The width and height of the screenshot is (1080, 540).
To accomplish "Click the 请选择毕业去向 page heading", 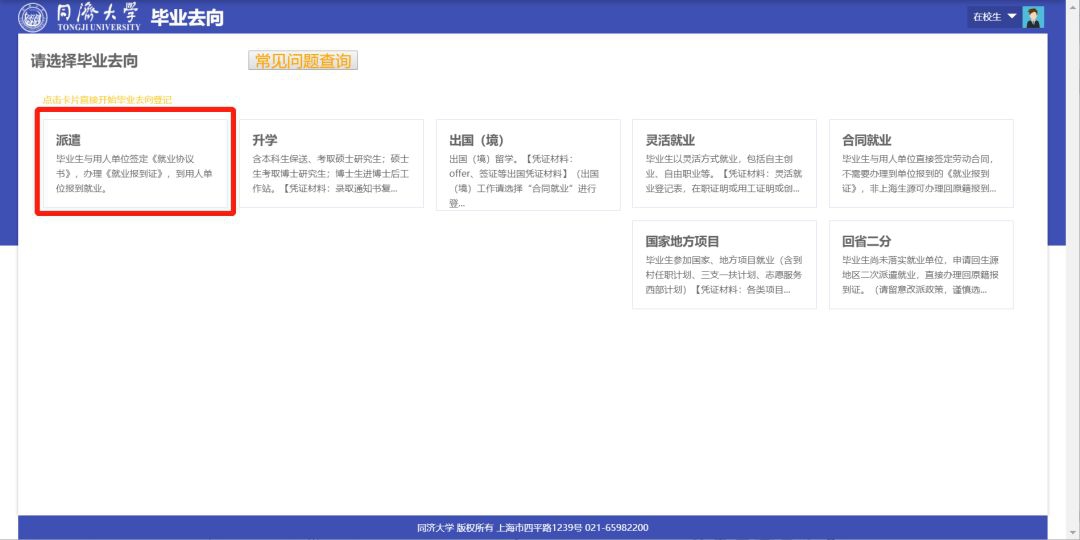I will tap(85, 61).
